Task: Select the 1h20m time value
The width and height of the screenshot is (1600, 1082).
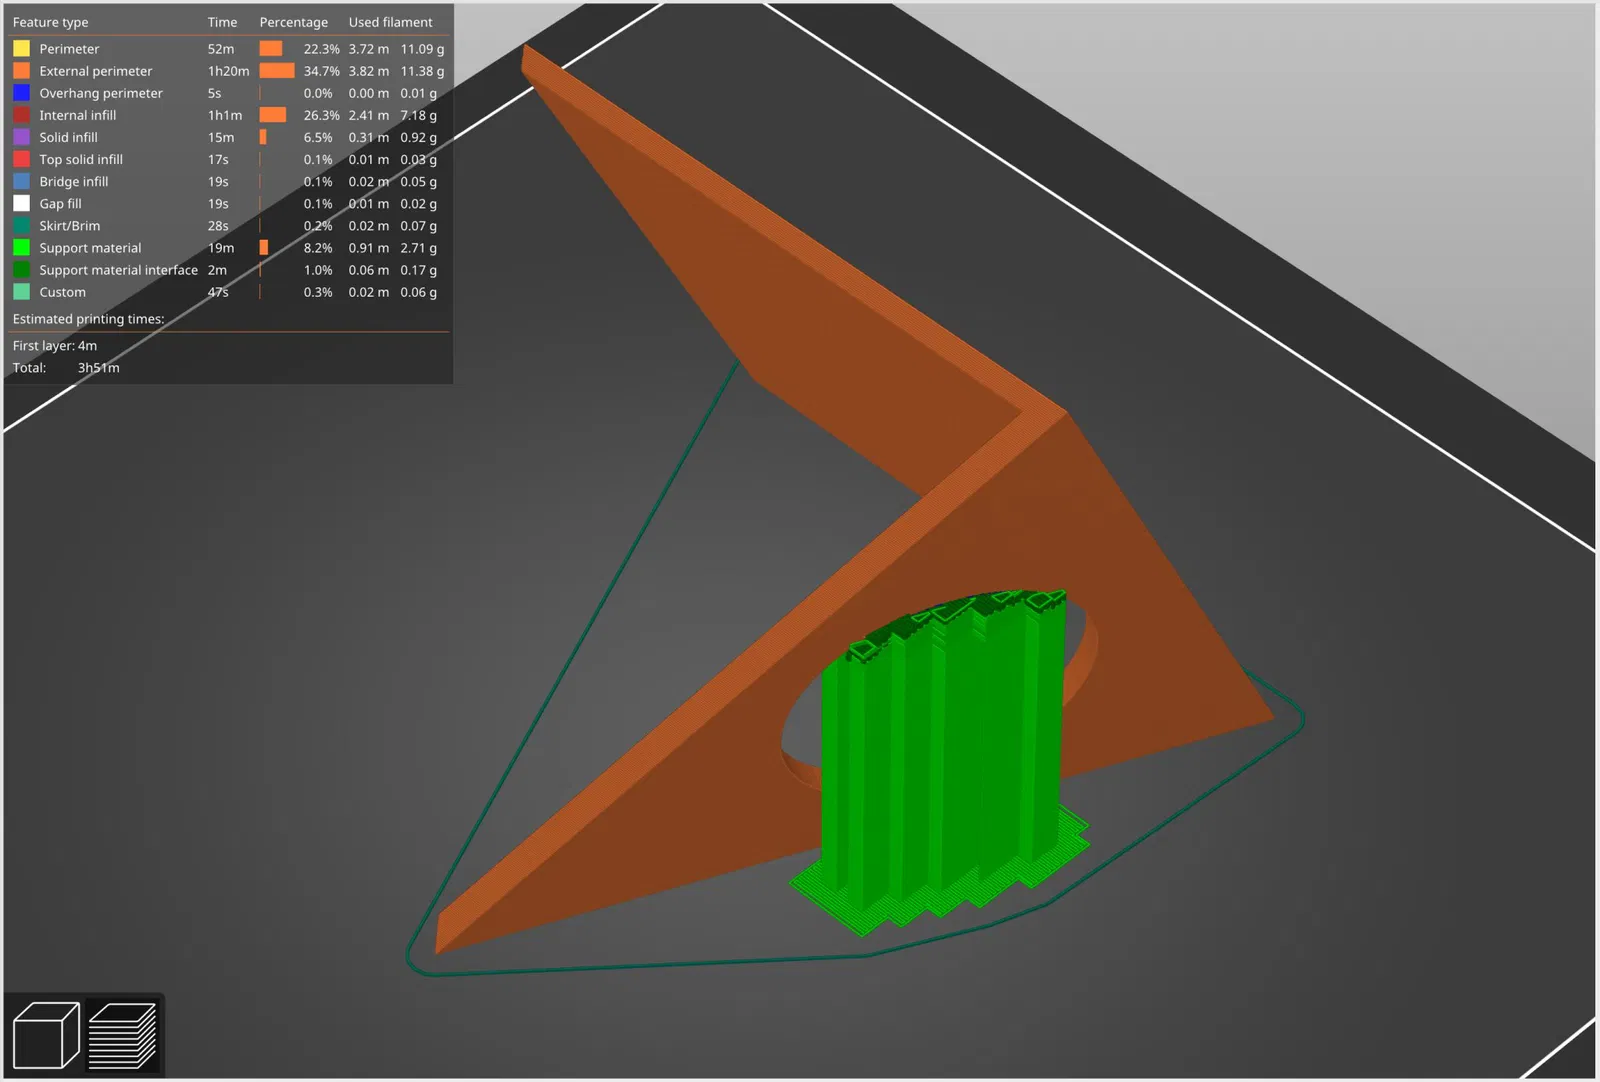Action: [229, 71]
